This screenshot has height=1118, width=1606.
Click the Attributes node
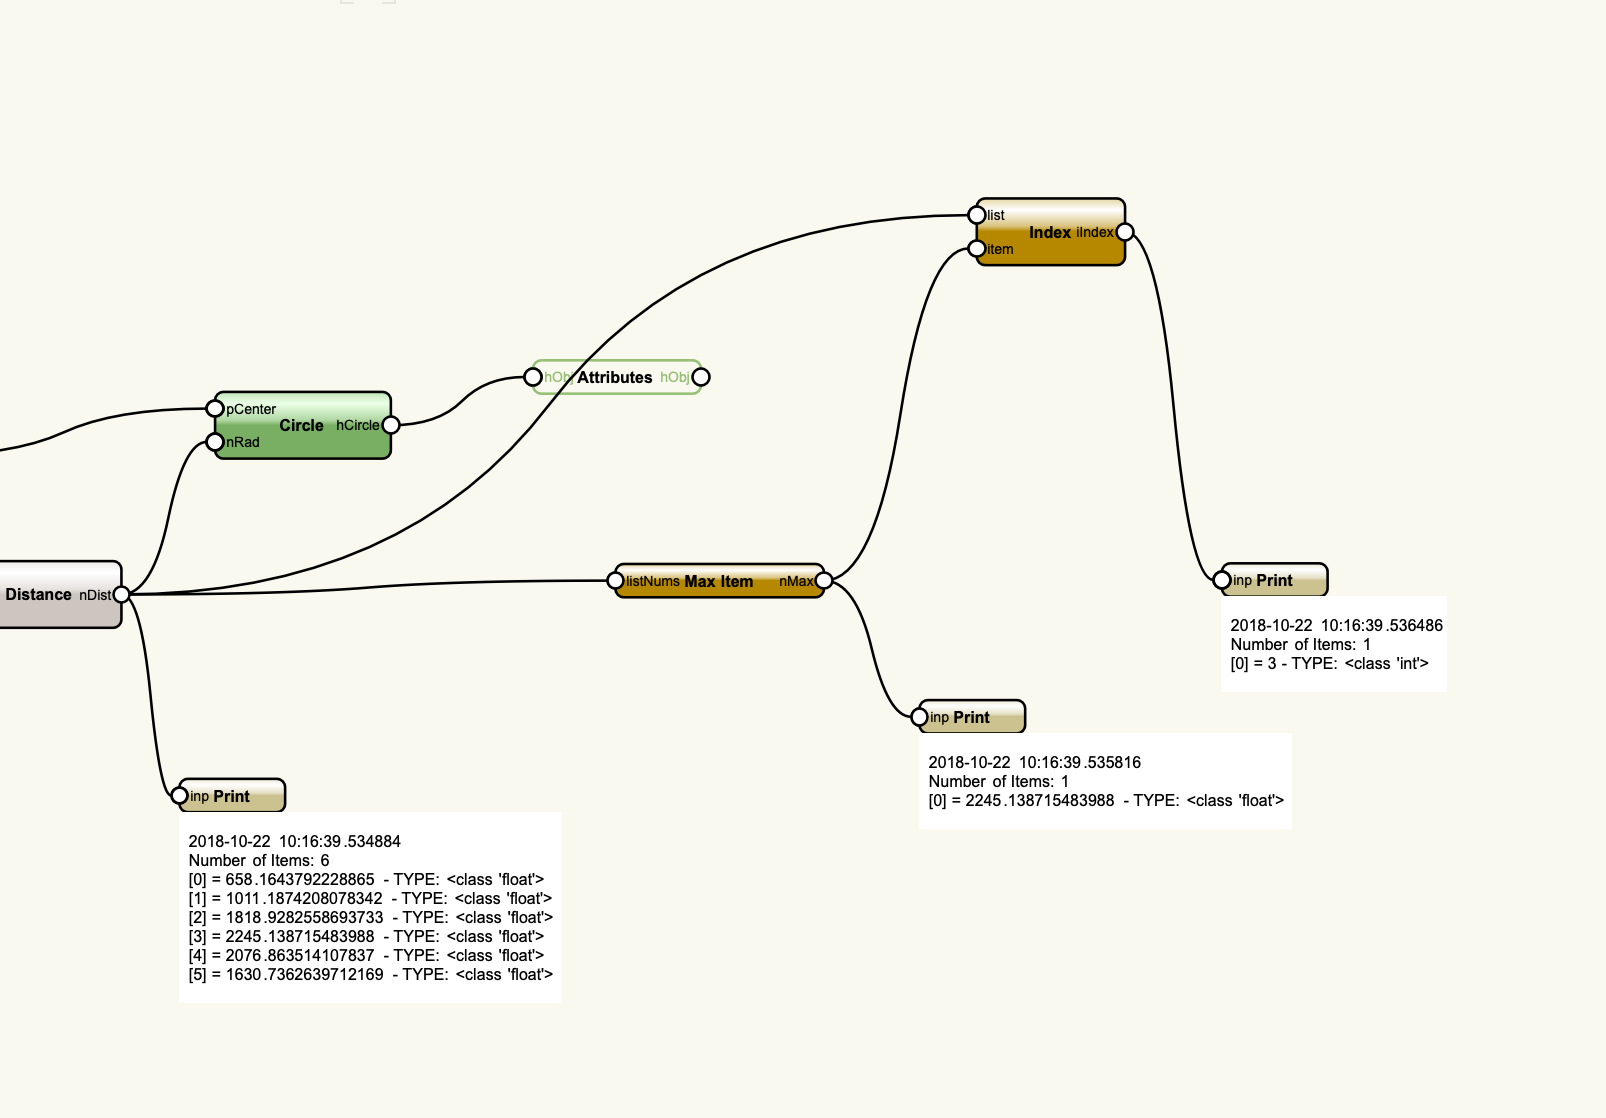click(x=614, y=378)
